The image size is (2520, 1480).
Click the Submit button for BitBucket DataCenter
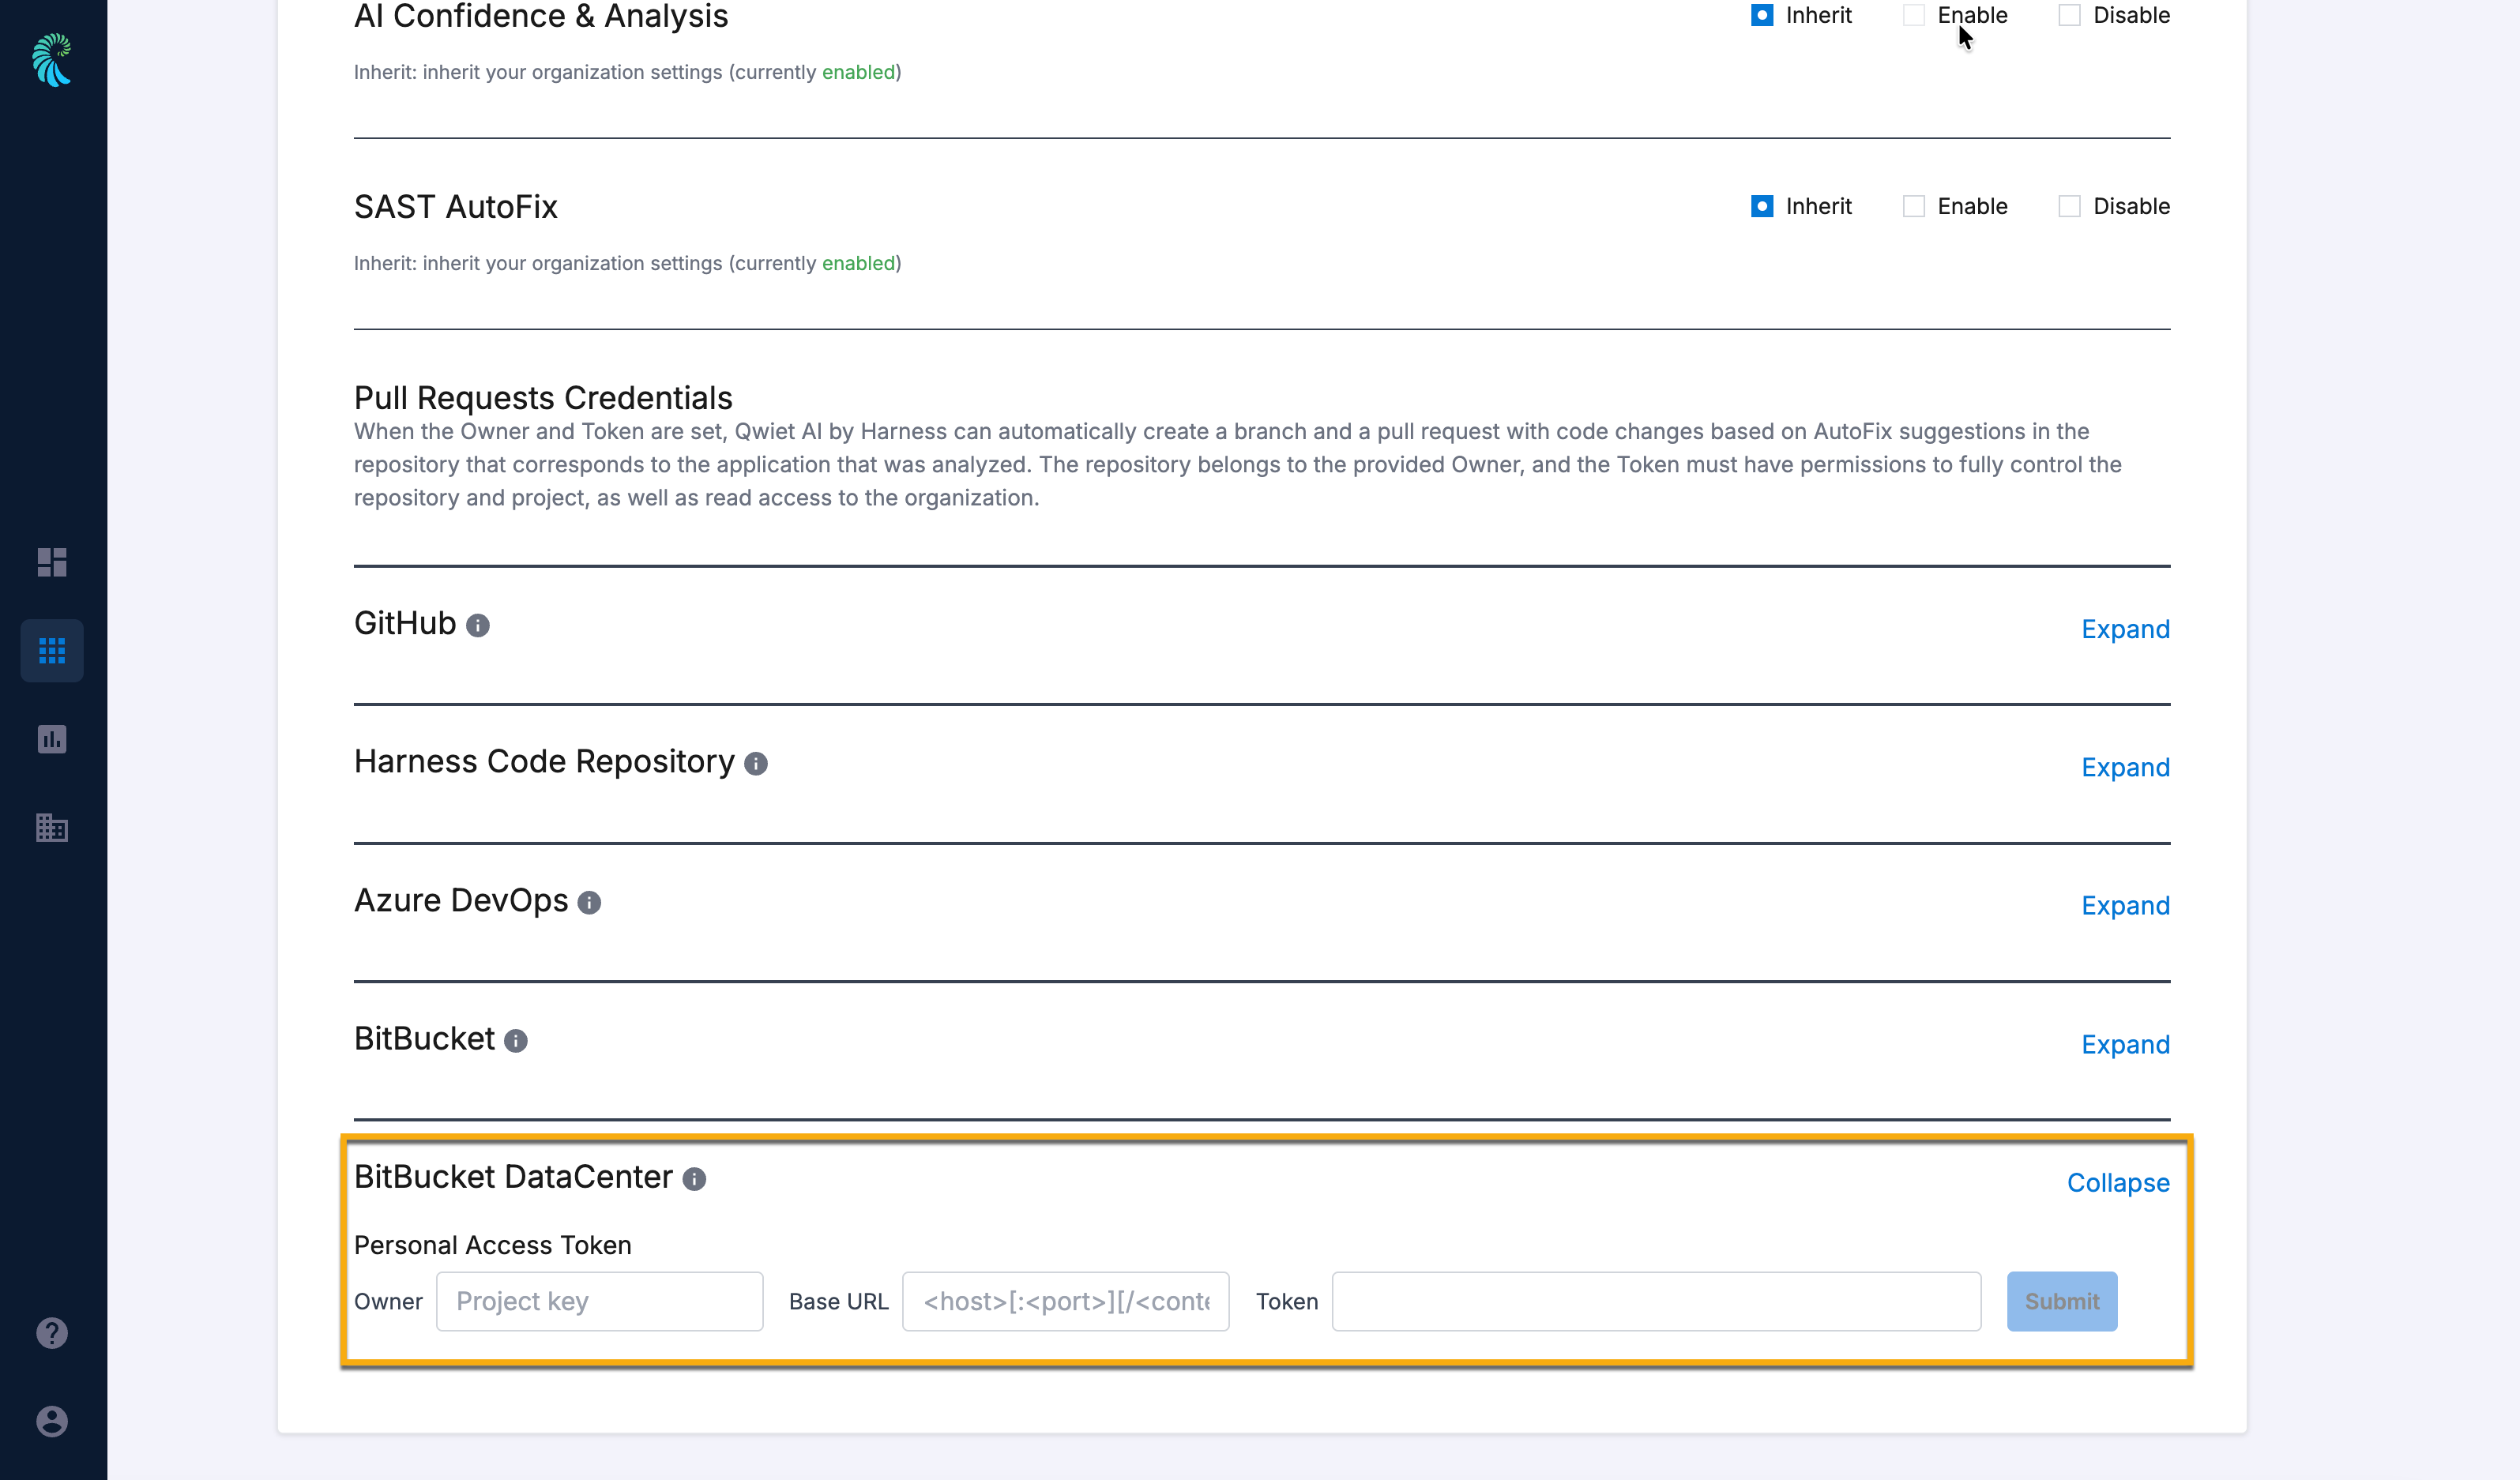[x=2062, y=1301]
